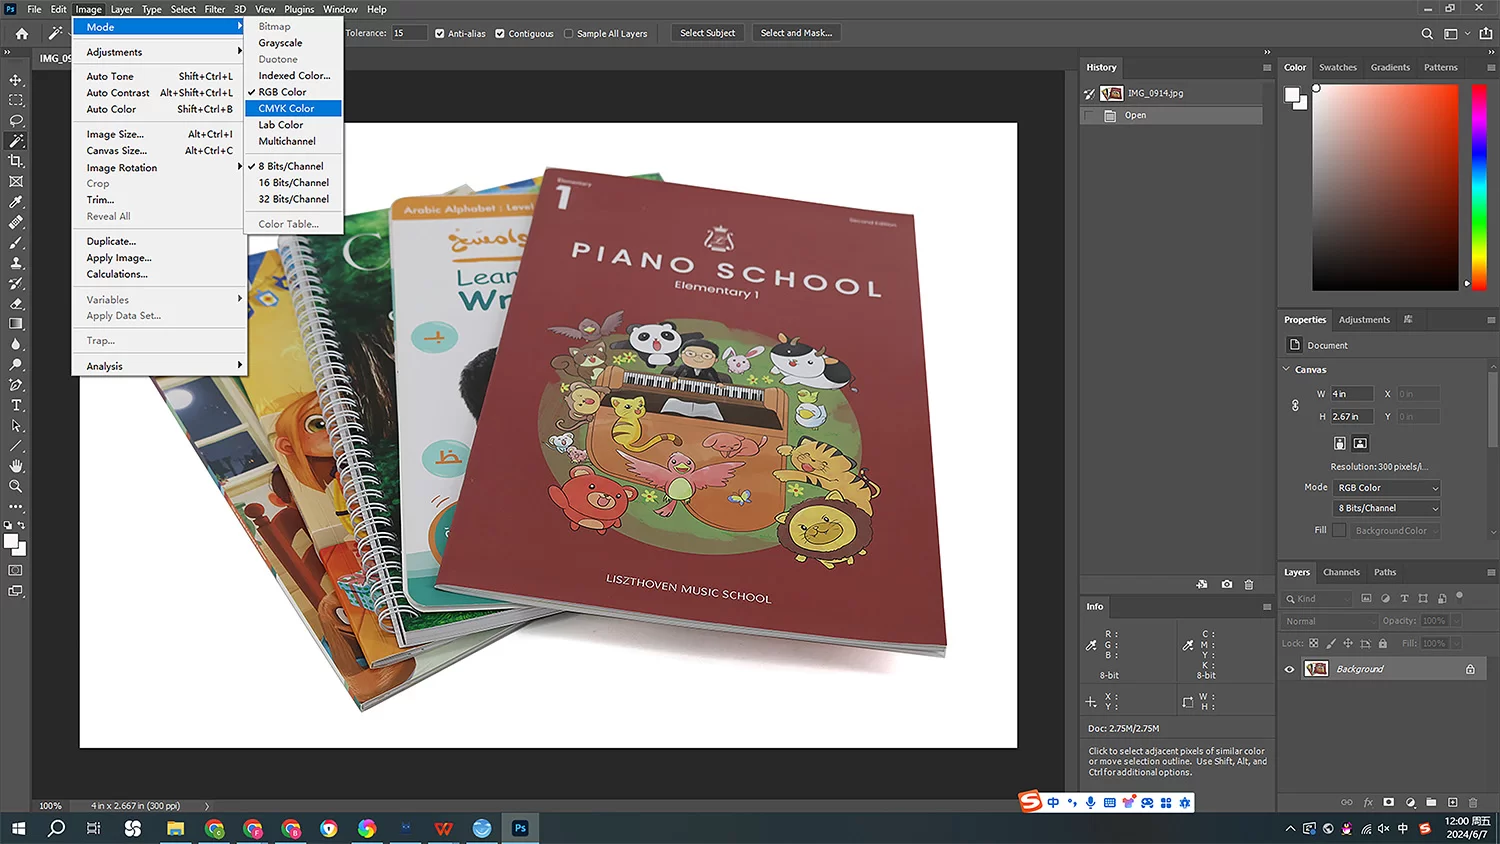The image size is (1500, 844).
Task: Click the create new layer icon
Action: (x=1452, y=802)
